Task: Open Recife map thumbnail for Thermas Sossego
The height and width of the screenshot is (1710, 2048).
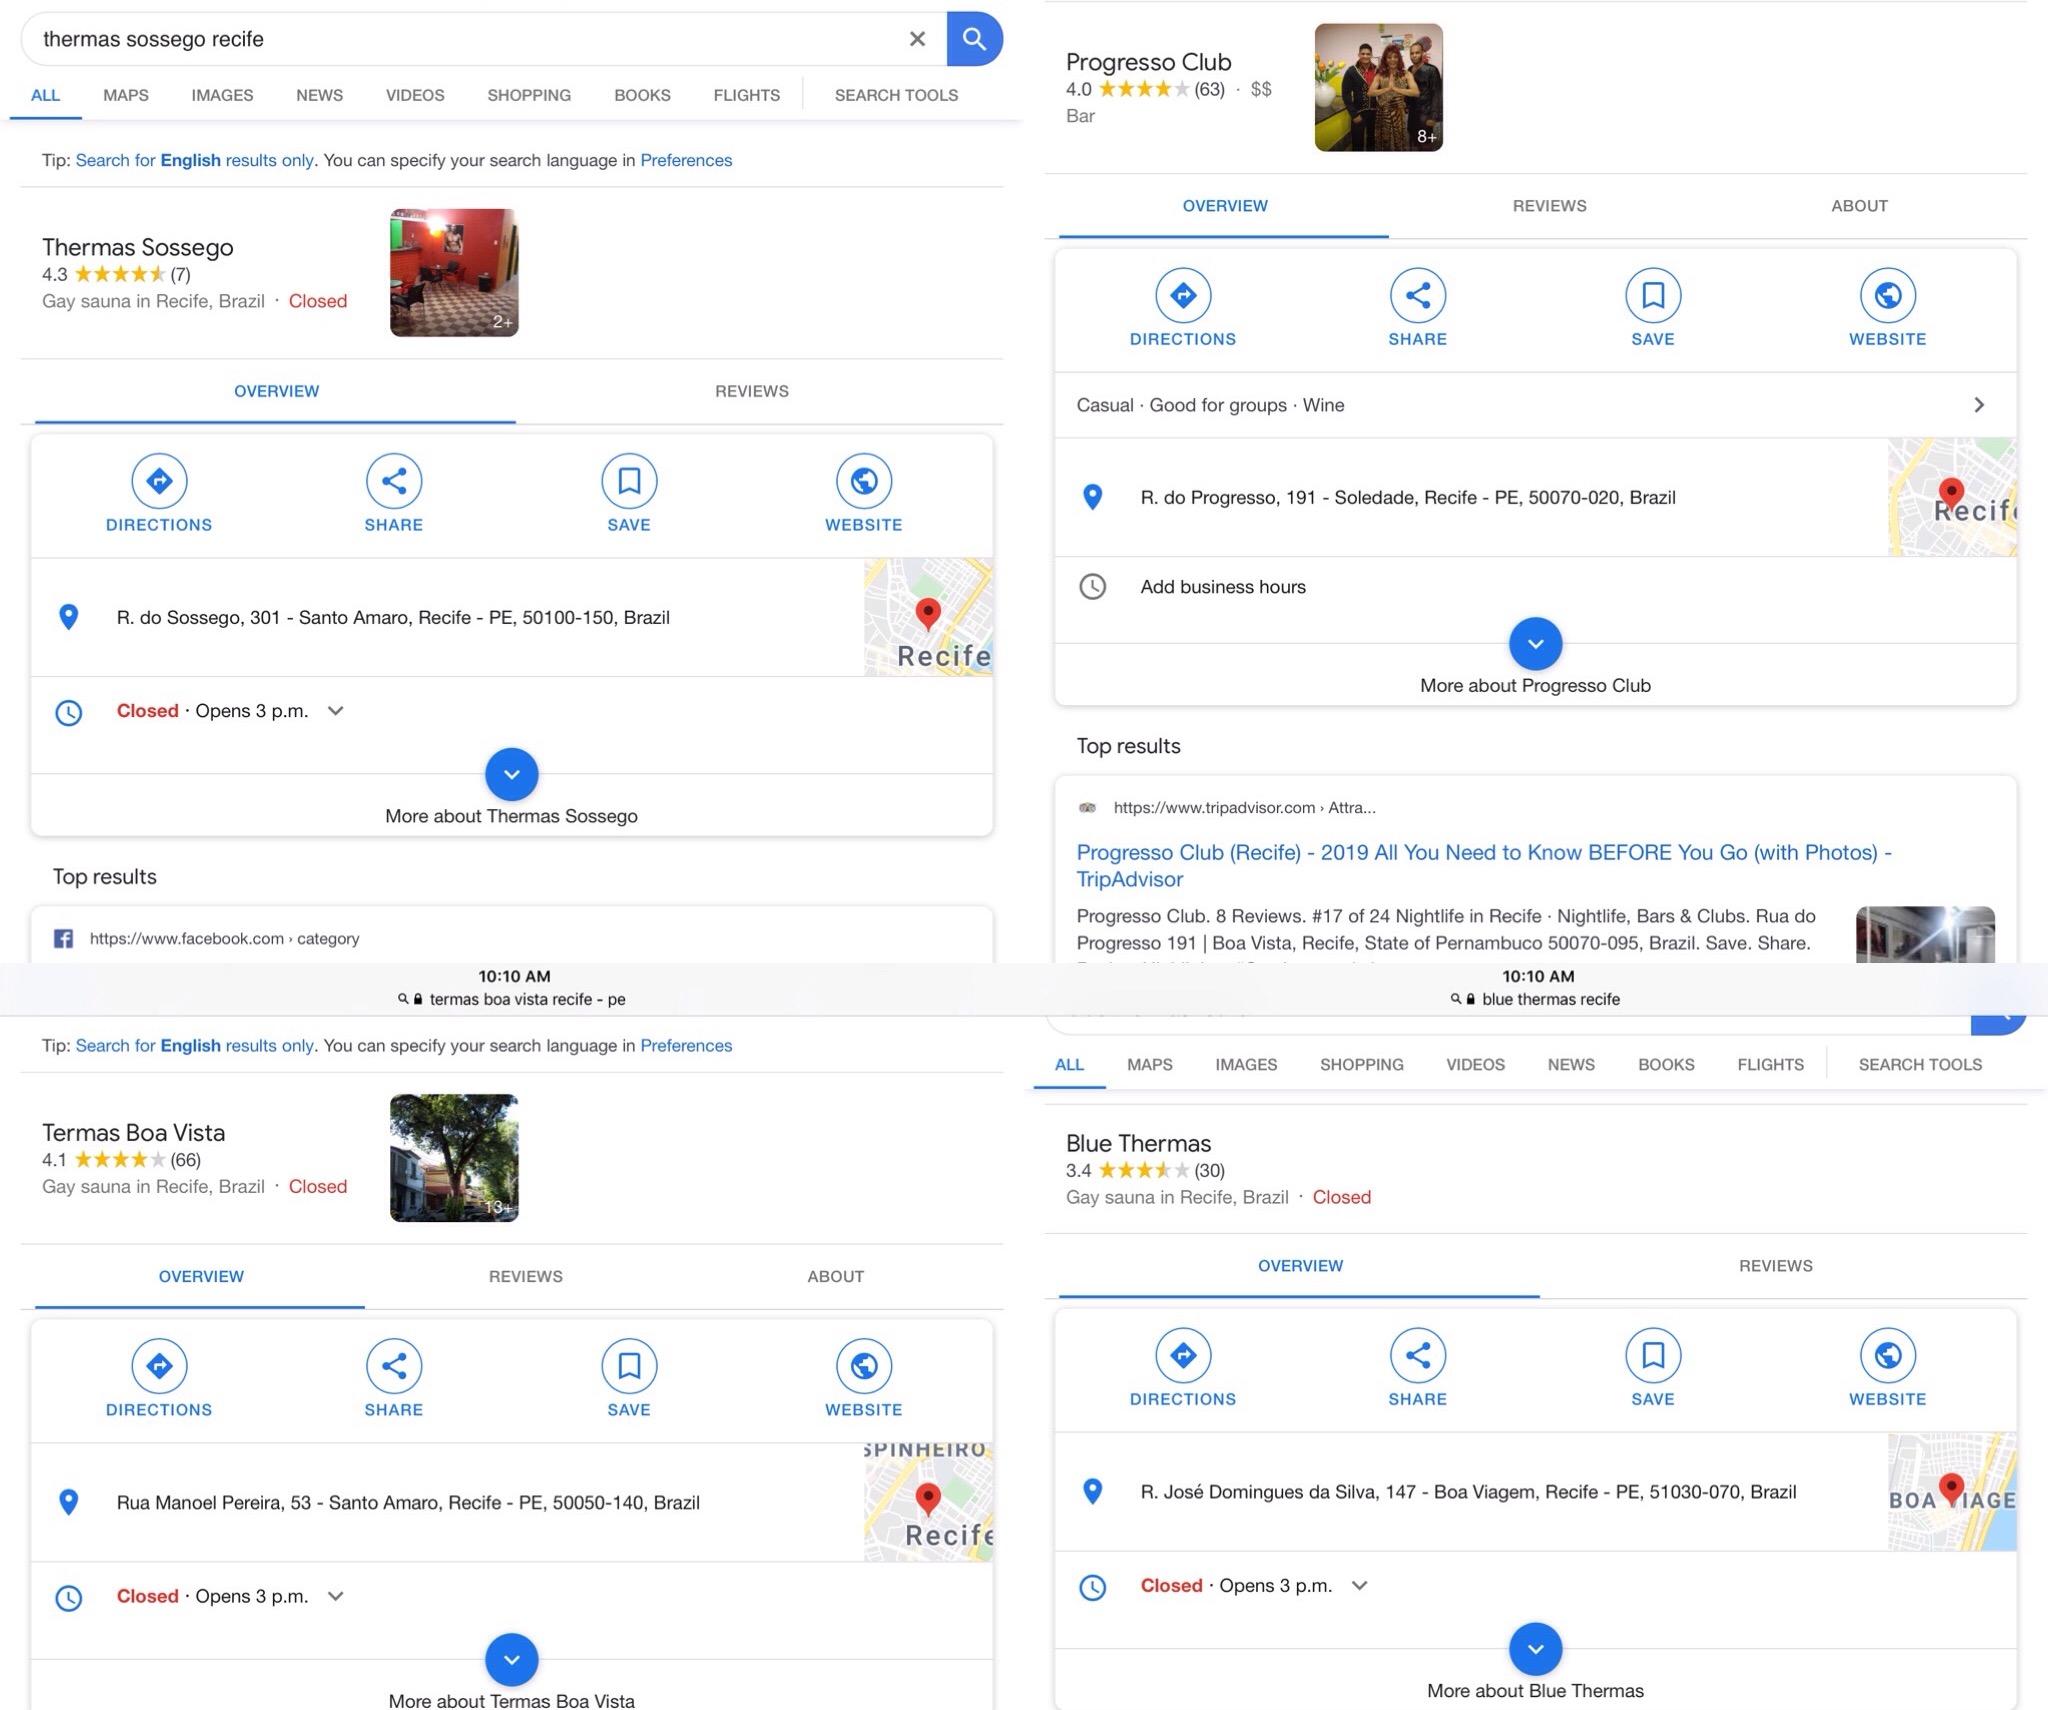Action: click(x=929, y=617)
